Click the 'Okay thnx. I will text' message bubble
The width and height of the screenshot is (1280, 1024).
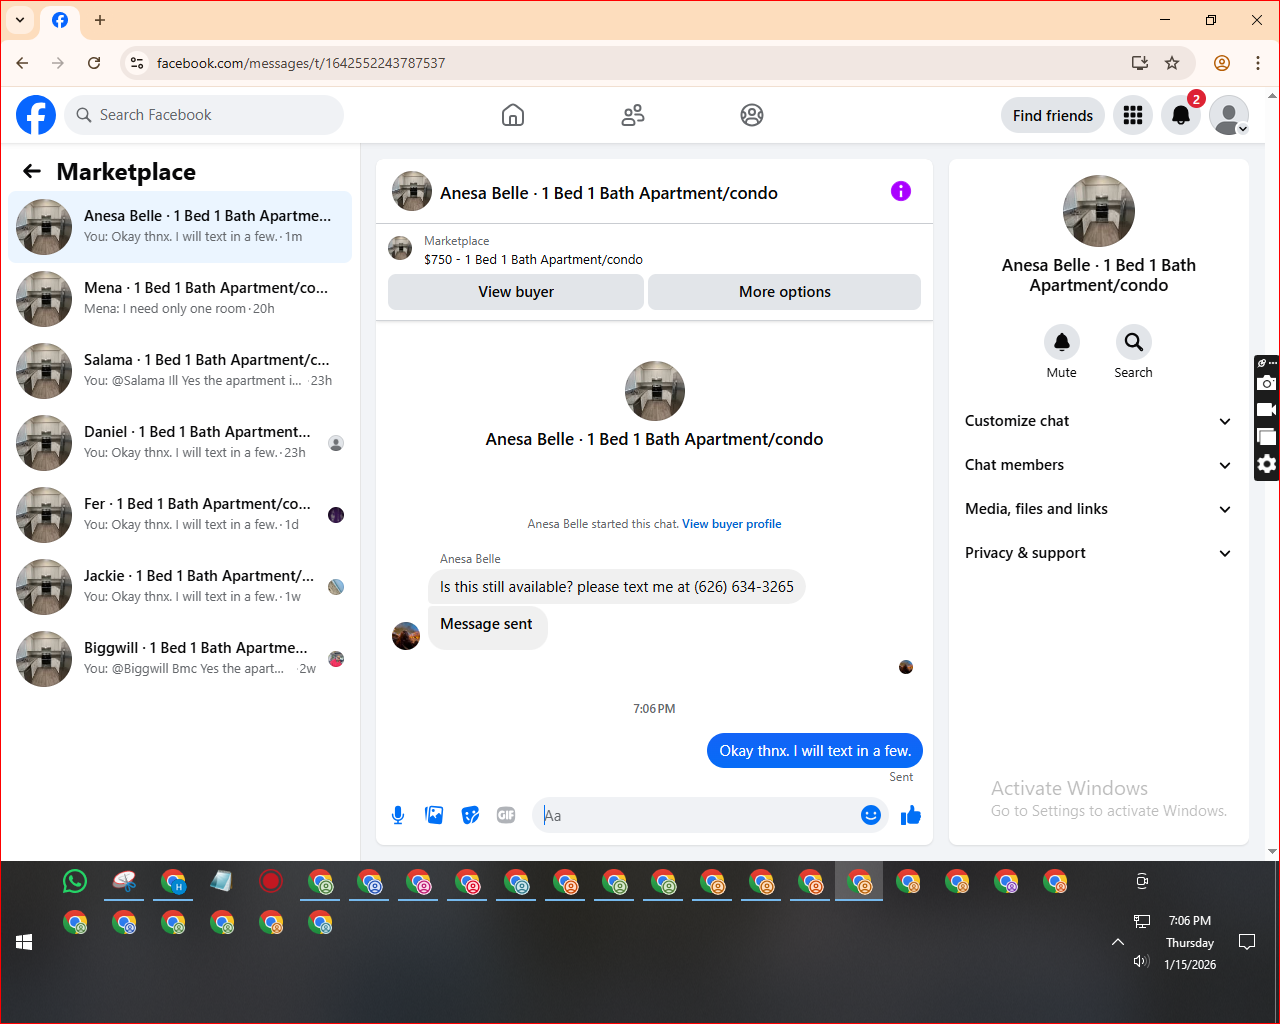(815, 751)
